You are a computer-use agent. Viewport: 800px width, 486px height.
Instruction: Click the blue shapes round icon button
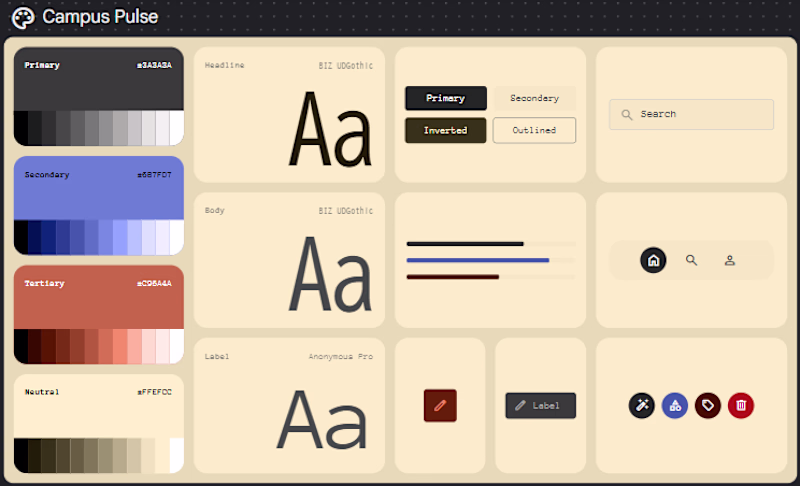(x=674, y=405)
